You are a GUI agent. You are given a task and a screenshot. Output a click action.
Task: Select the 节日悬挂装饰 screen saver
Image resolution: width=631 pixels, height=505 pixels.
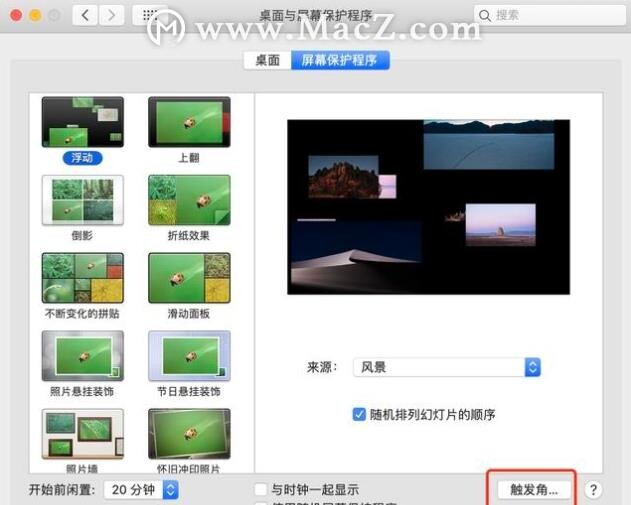click(x=189, y=356)
